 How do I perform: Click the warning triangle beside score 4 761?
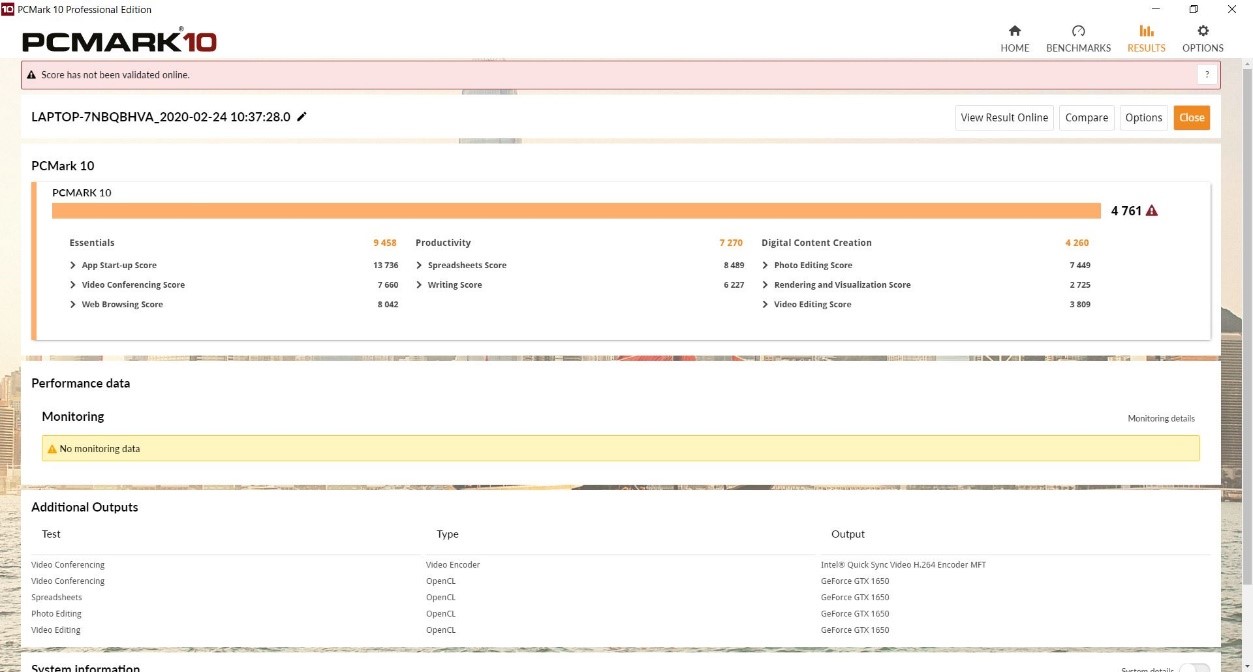click(x=1152, y=211)
